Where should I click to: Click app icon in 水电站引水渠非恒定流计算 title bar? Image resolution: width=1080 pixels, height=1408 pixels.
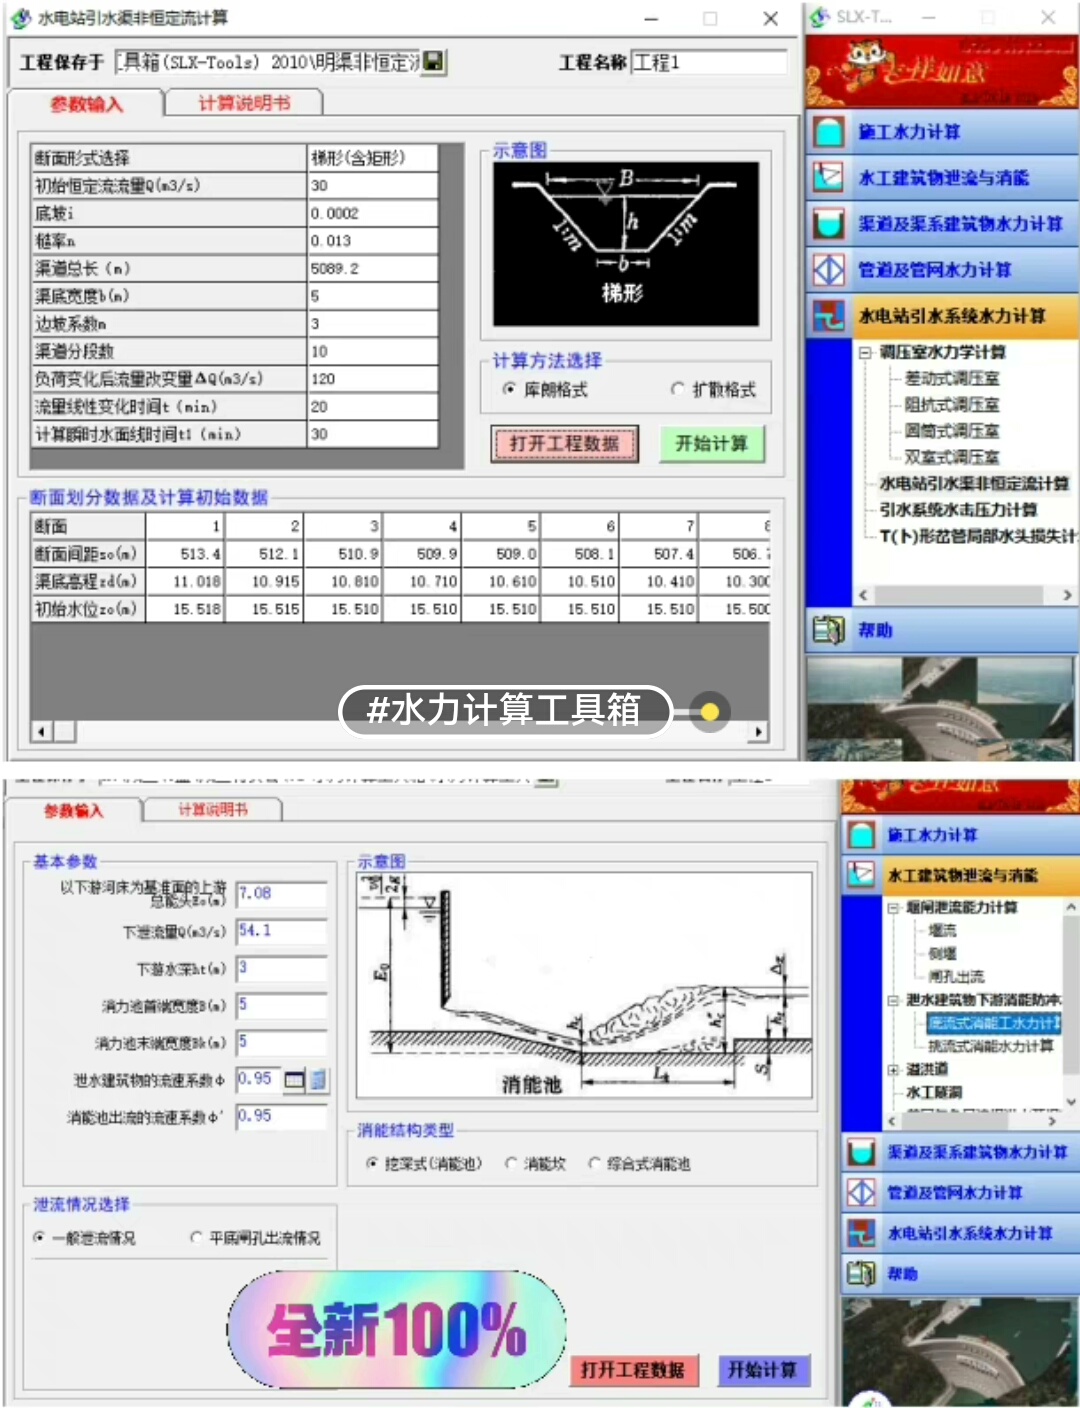pyautogui.click(x=21, y=18)
